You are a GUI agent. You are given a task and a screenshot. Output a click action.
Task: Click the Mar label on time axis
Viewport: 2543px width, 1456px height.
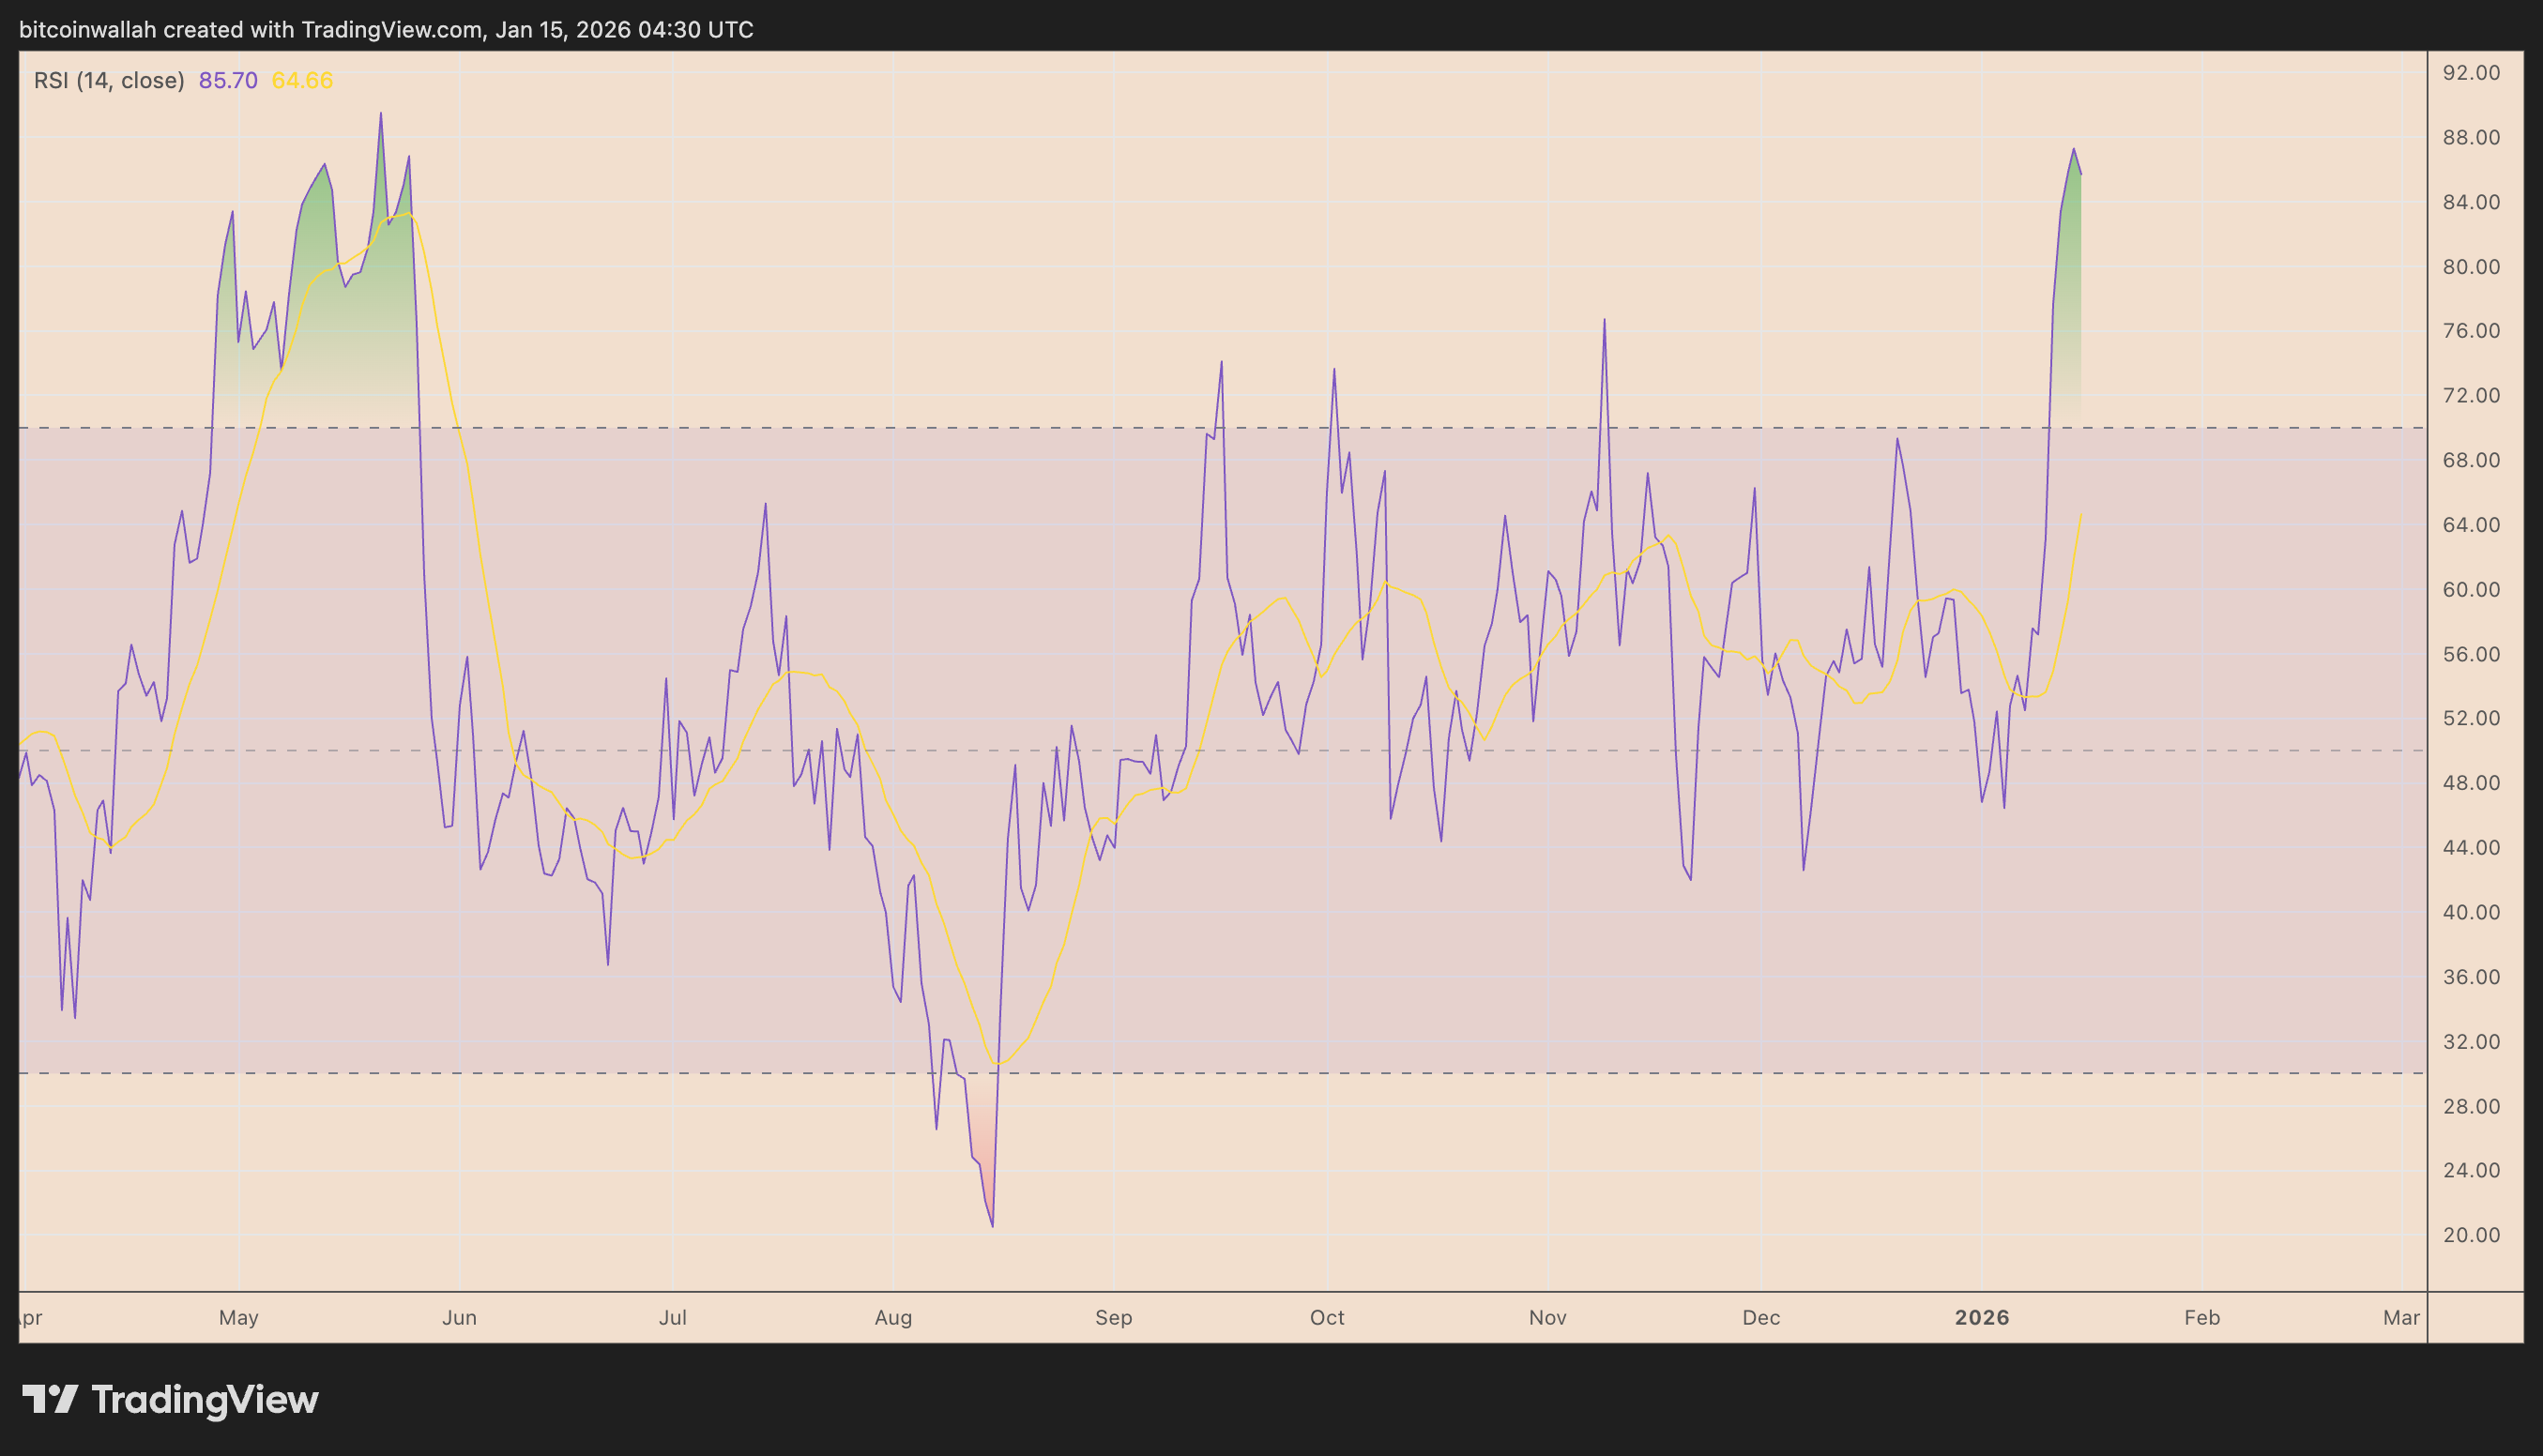[x=2401, y=1317]
